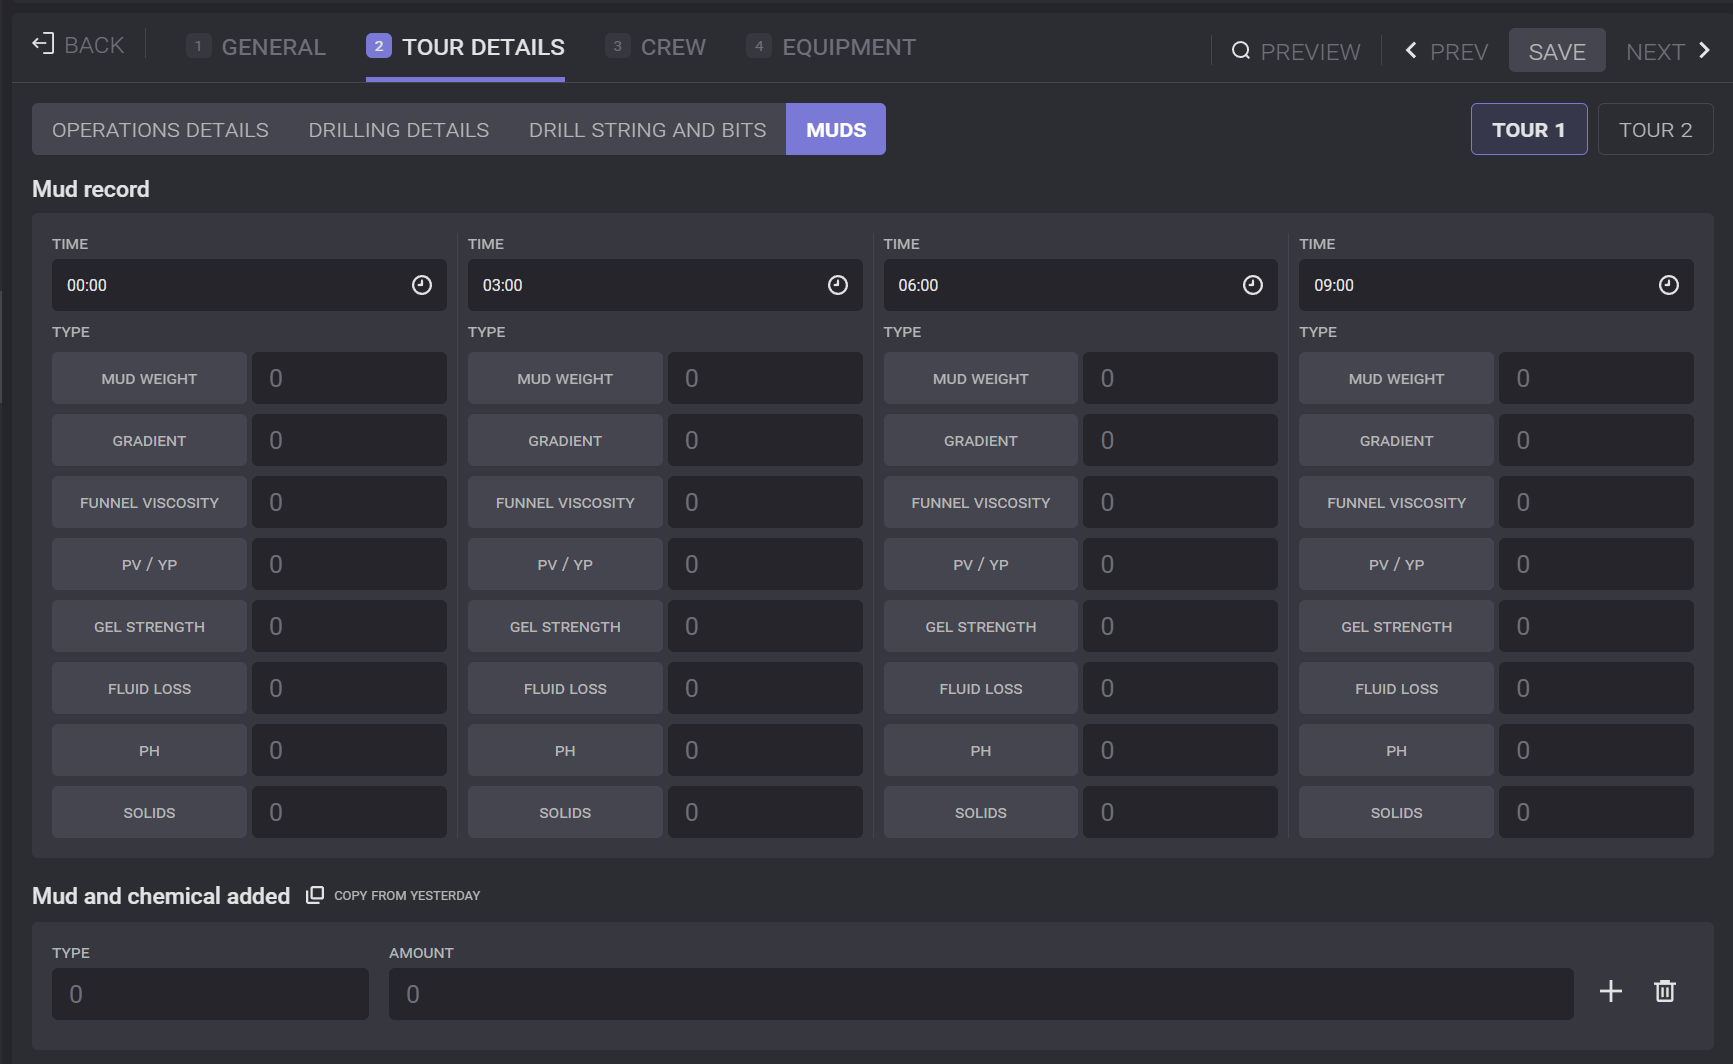The image size is (1733, 1064).
Task: Click the copy from yesterday icon
Action: (315, 895)
